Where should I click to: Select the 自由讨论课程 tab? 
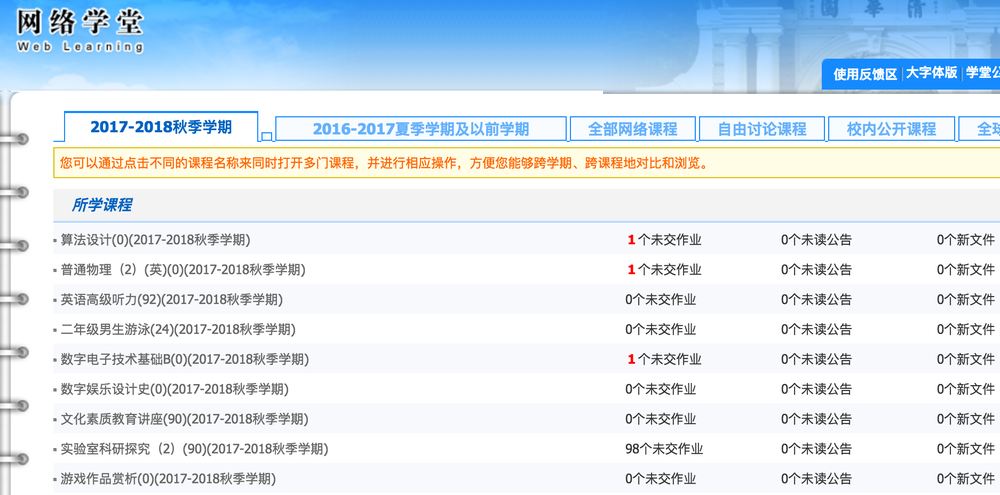(762, 129)
